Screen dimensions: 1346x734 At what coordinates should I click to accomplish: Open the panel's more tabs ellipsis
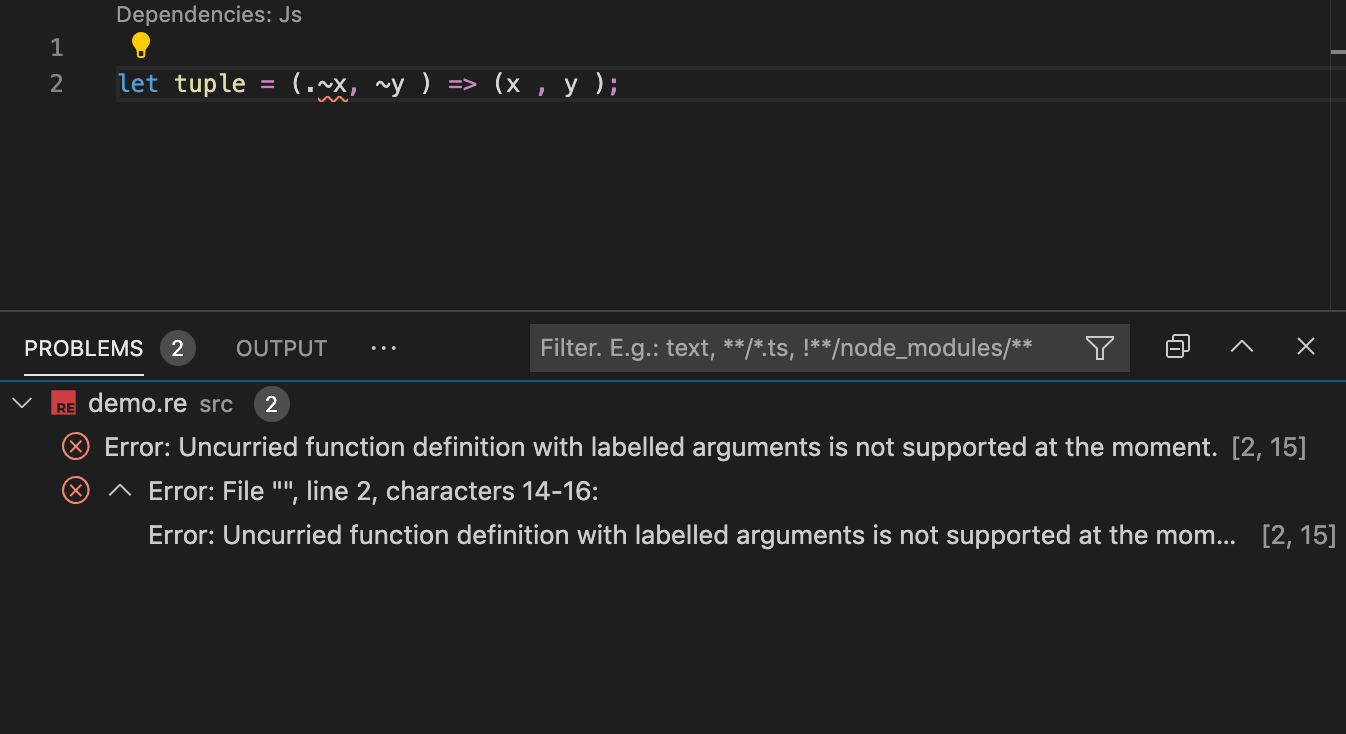pos(383,348)
